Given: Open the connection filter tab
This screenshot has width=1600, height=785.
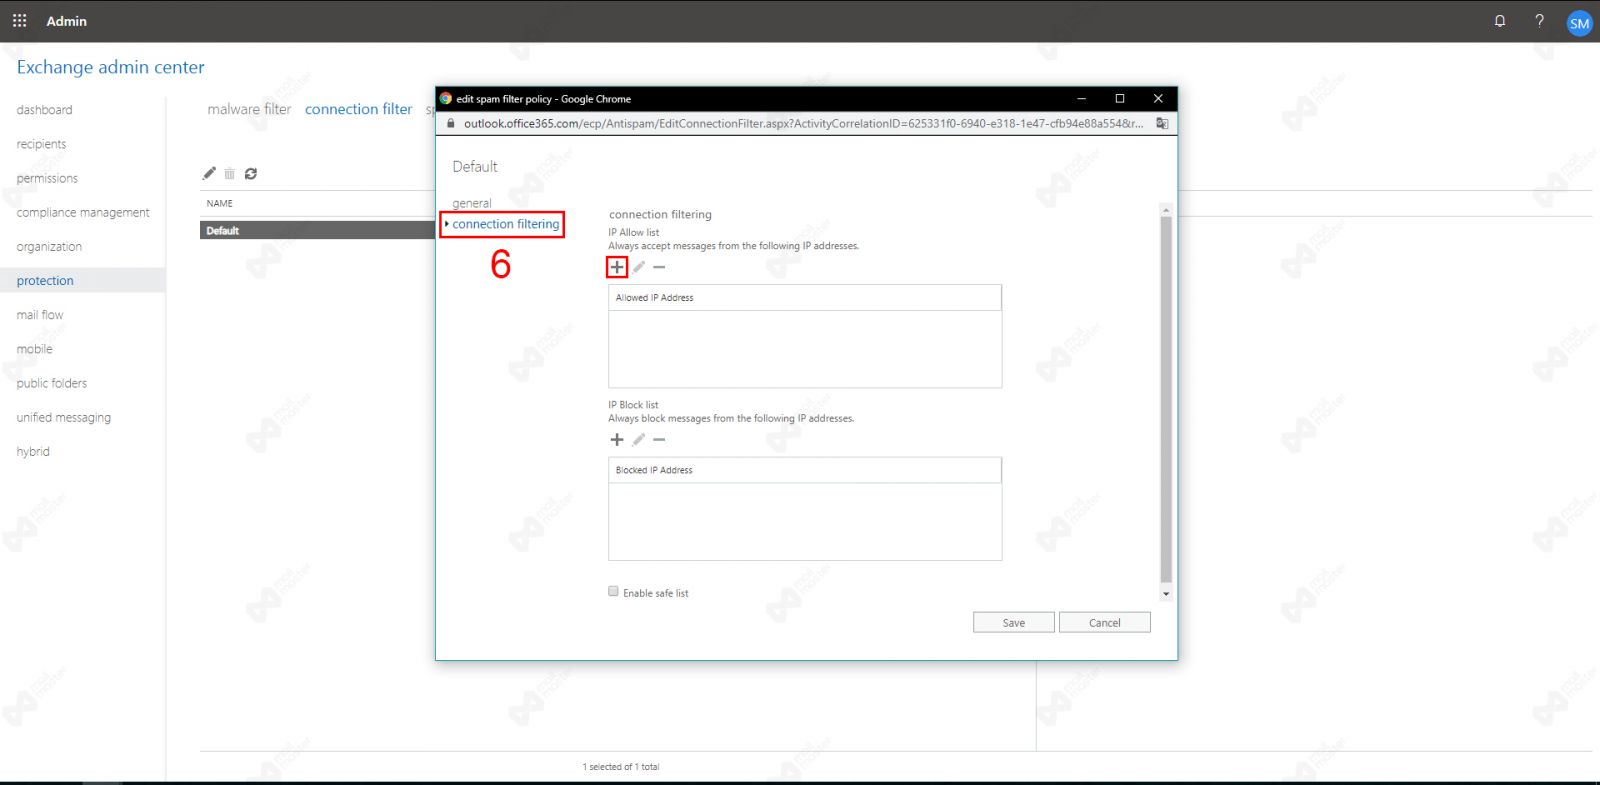Looking at the screenshot, I should click(x=359, y=109).
